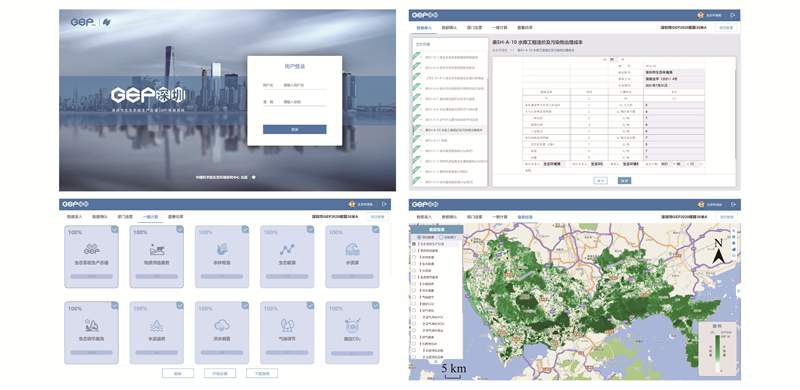800x390 pixels.
Task: Click the water droplet conservation card icon
Action: 156,326
